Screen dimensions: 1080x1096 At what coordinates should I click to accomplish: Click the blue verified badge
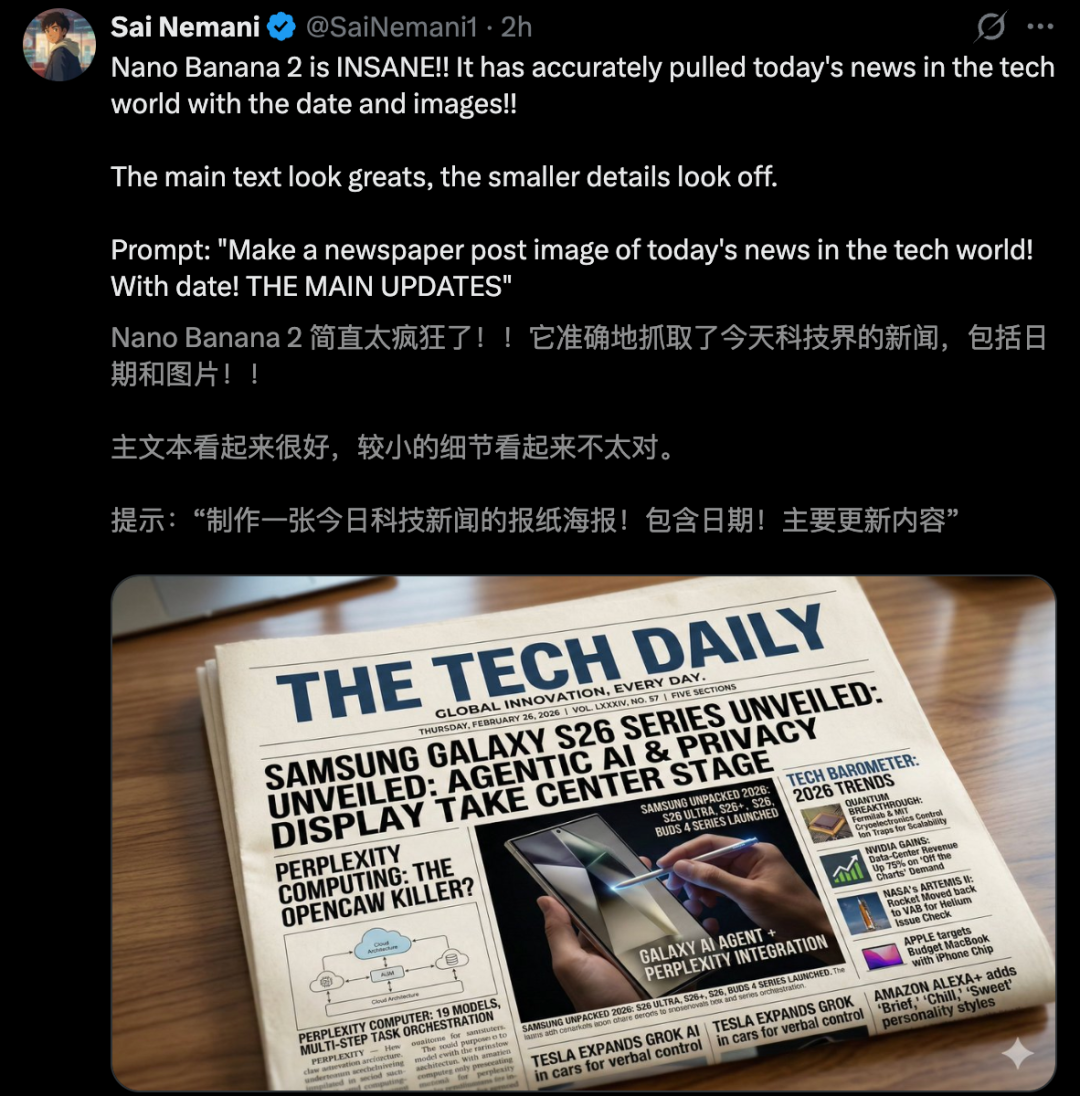pyautogui.click(x=281, y=27)
